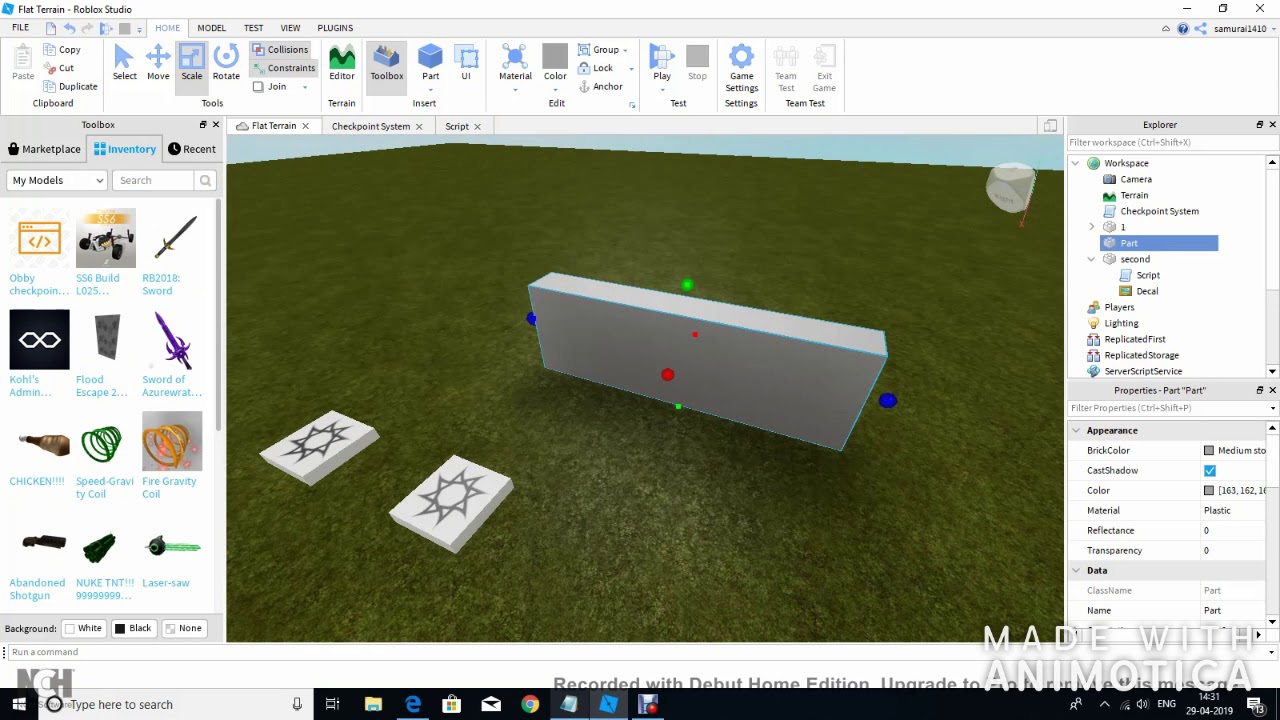The height and width of the screenshot is (720, 1280).
Task: Show the Recent toolbox tab
Action: pyautogui.click(x=192, y=149)
